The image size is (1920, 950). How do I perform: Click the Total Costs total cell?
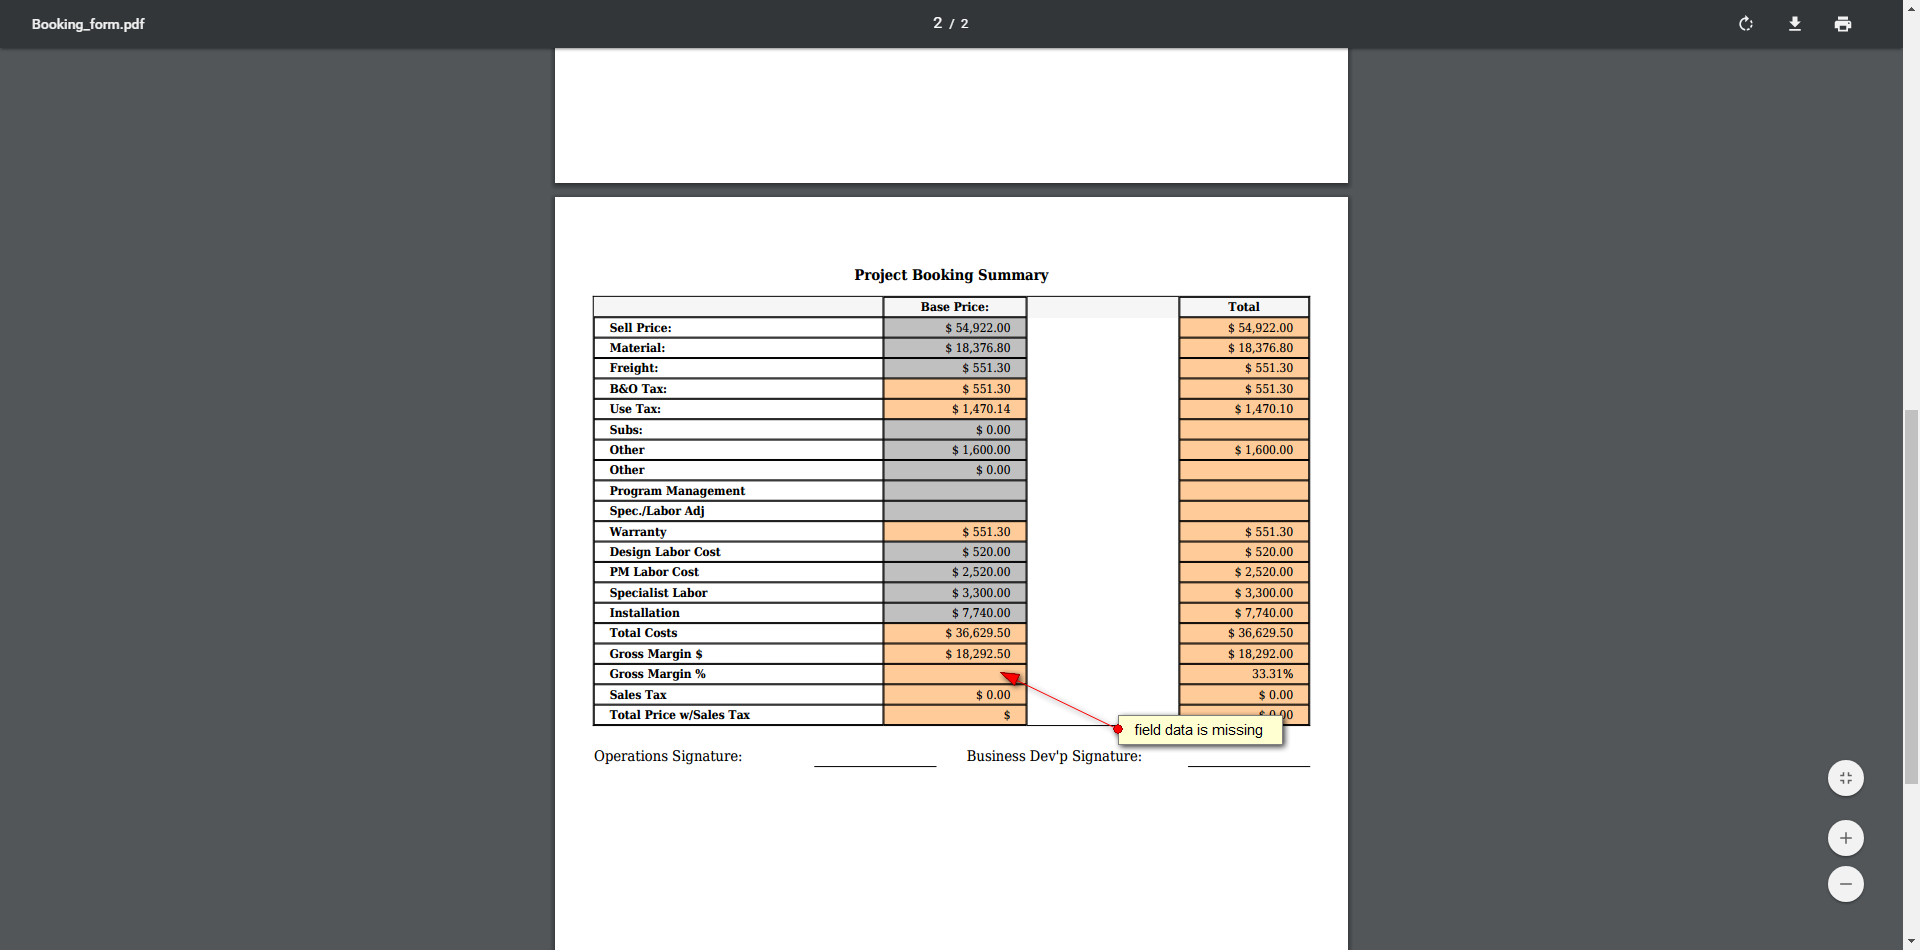(x=1244, y=633)
